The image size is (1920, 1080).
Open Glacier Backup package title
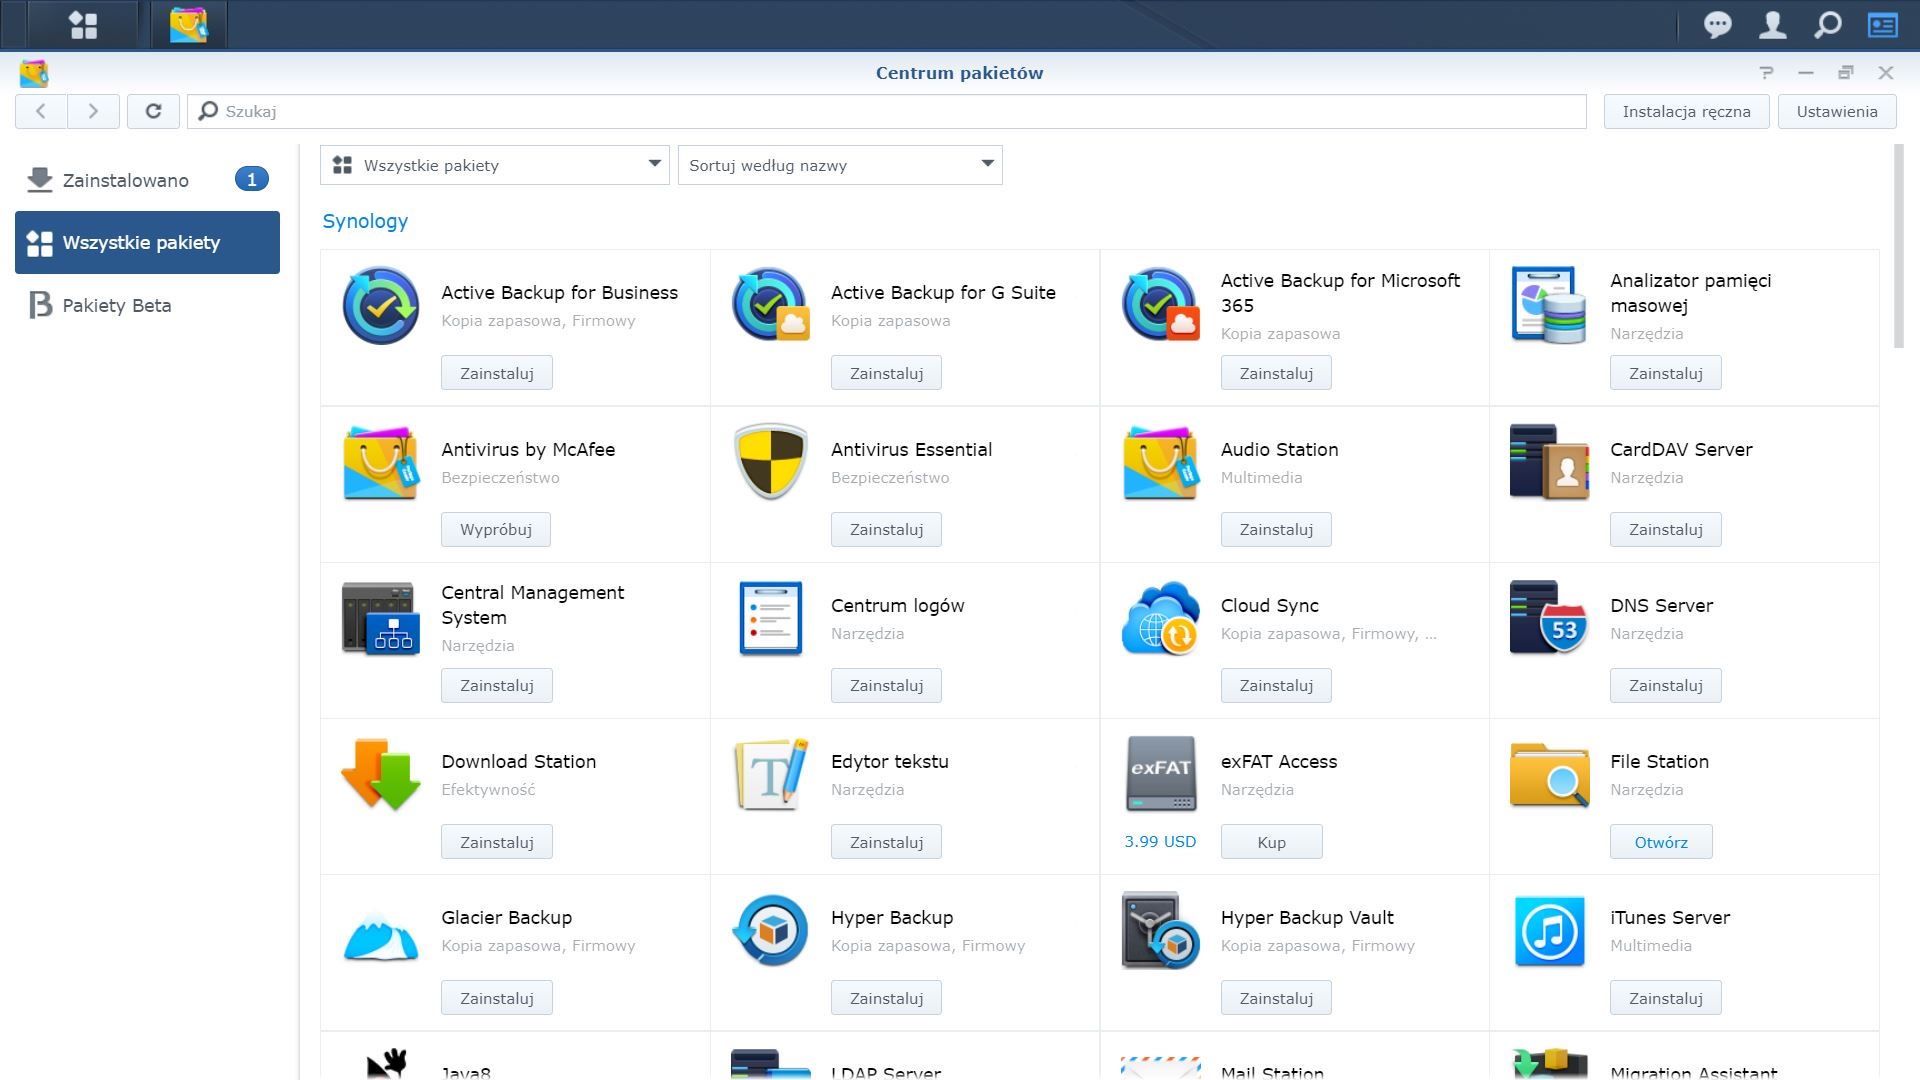507,917
